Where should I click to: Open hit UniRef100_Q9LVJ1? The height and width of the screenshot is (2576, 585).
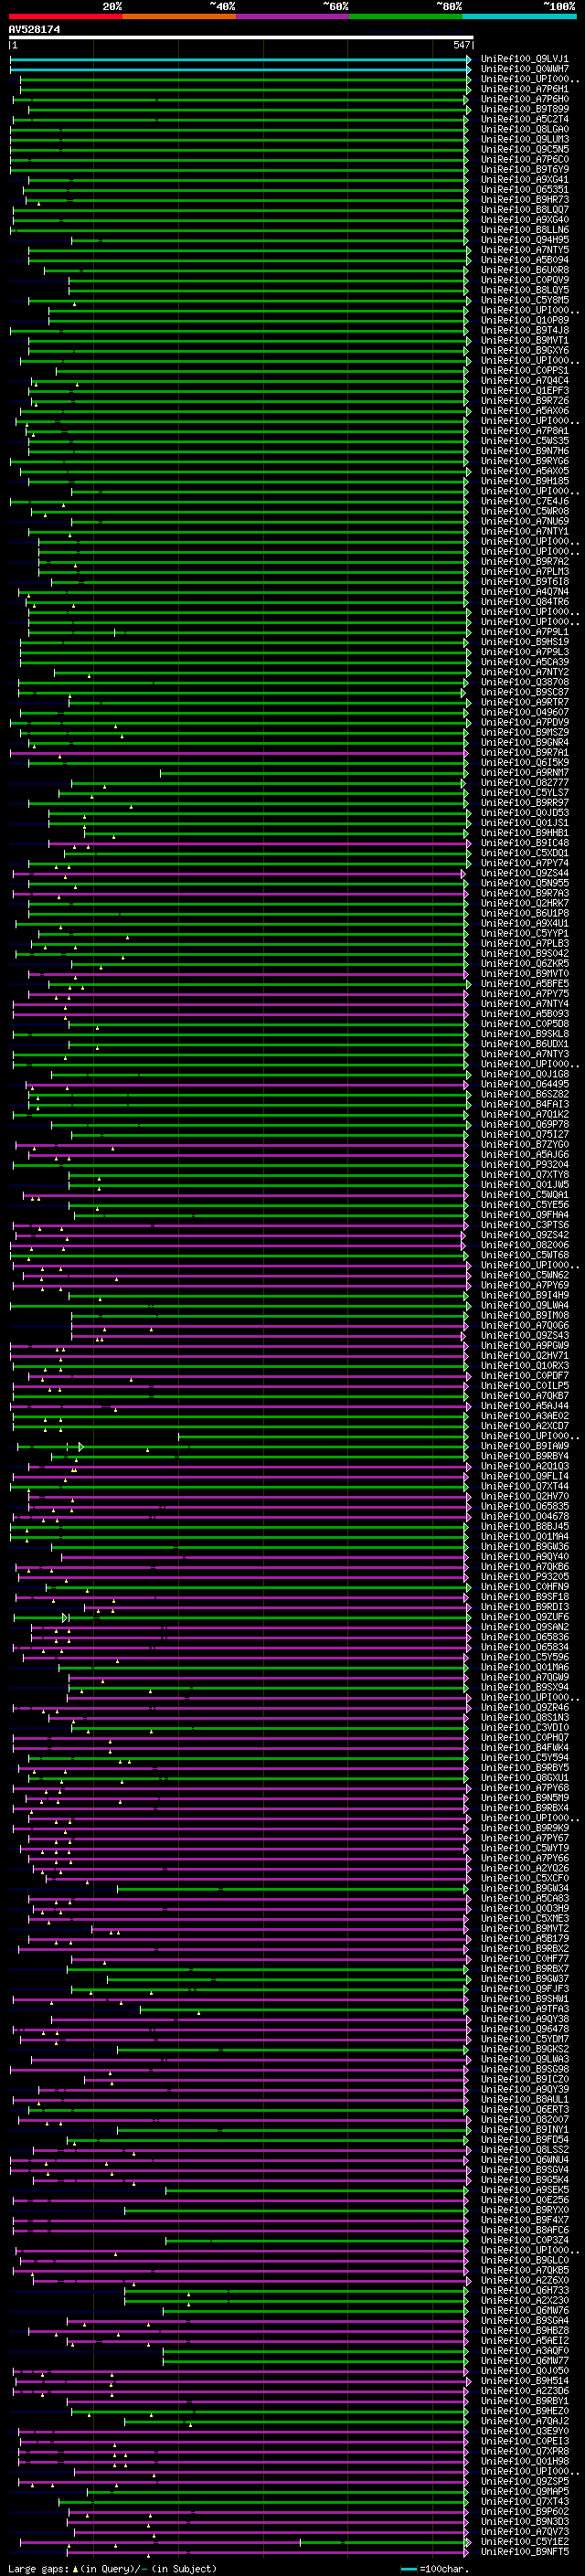point(524,59)
